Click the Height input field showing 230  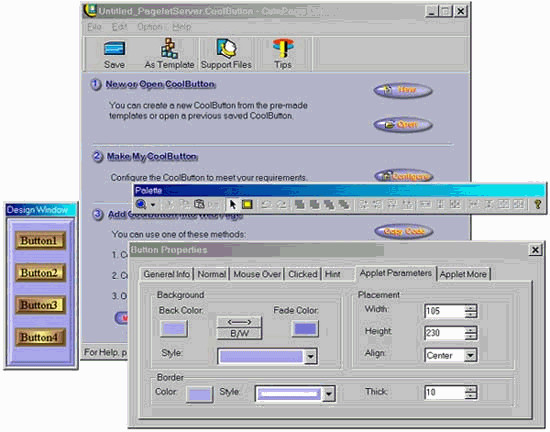[x=444, y=333]
